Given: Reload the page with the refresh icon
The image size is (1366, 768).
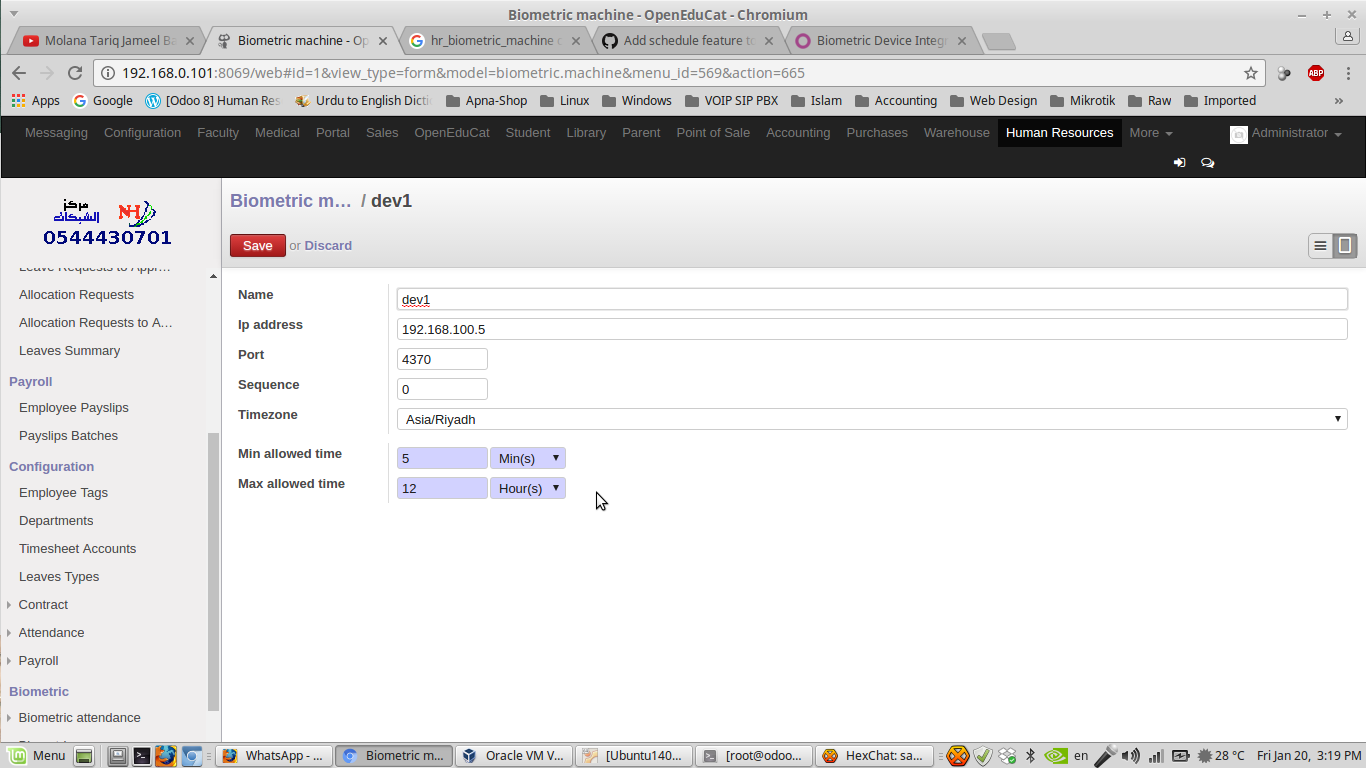Looking at the screenshot, I should point(74,73).
